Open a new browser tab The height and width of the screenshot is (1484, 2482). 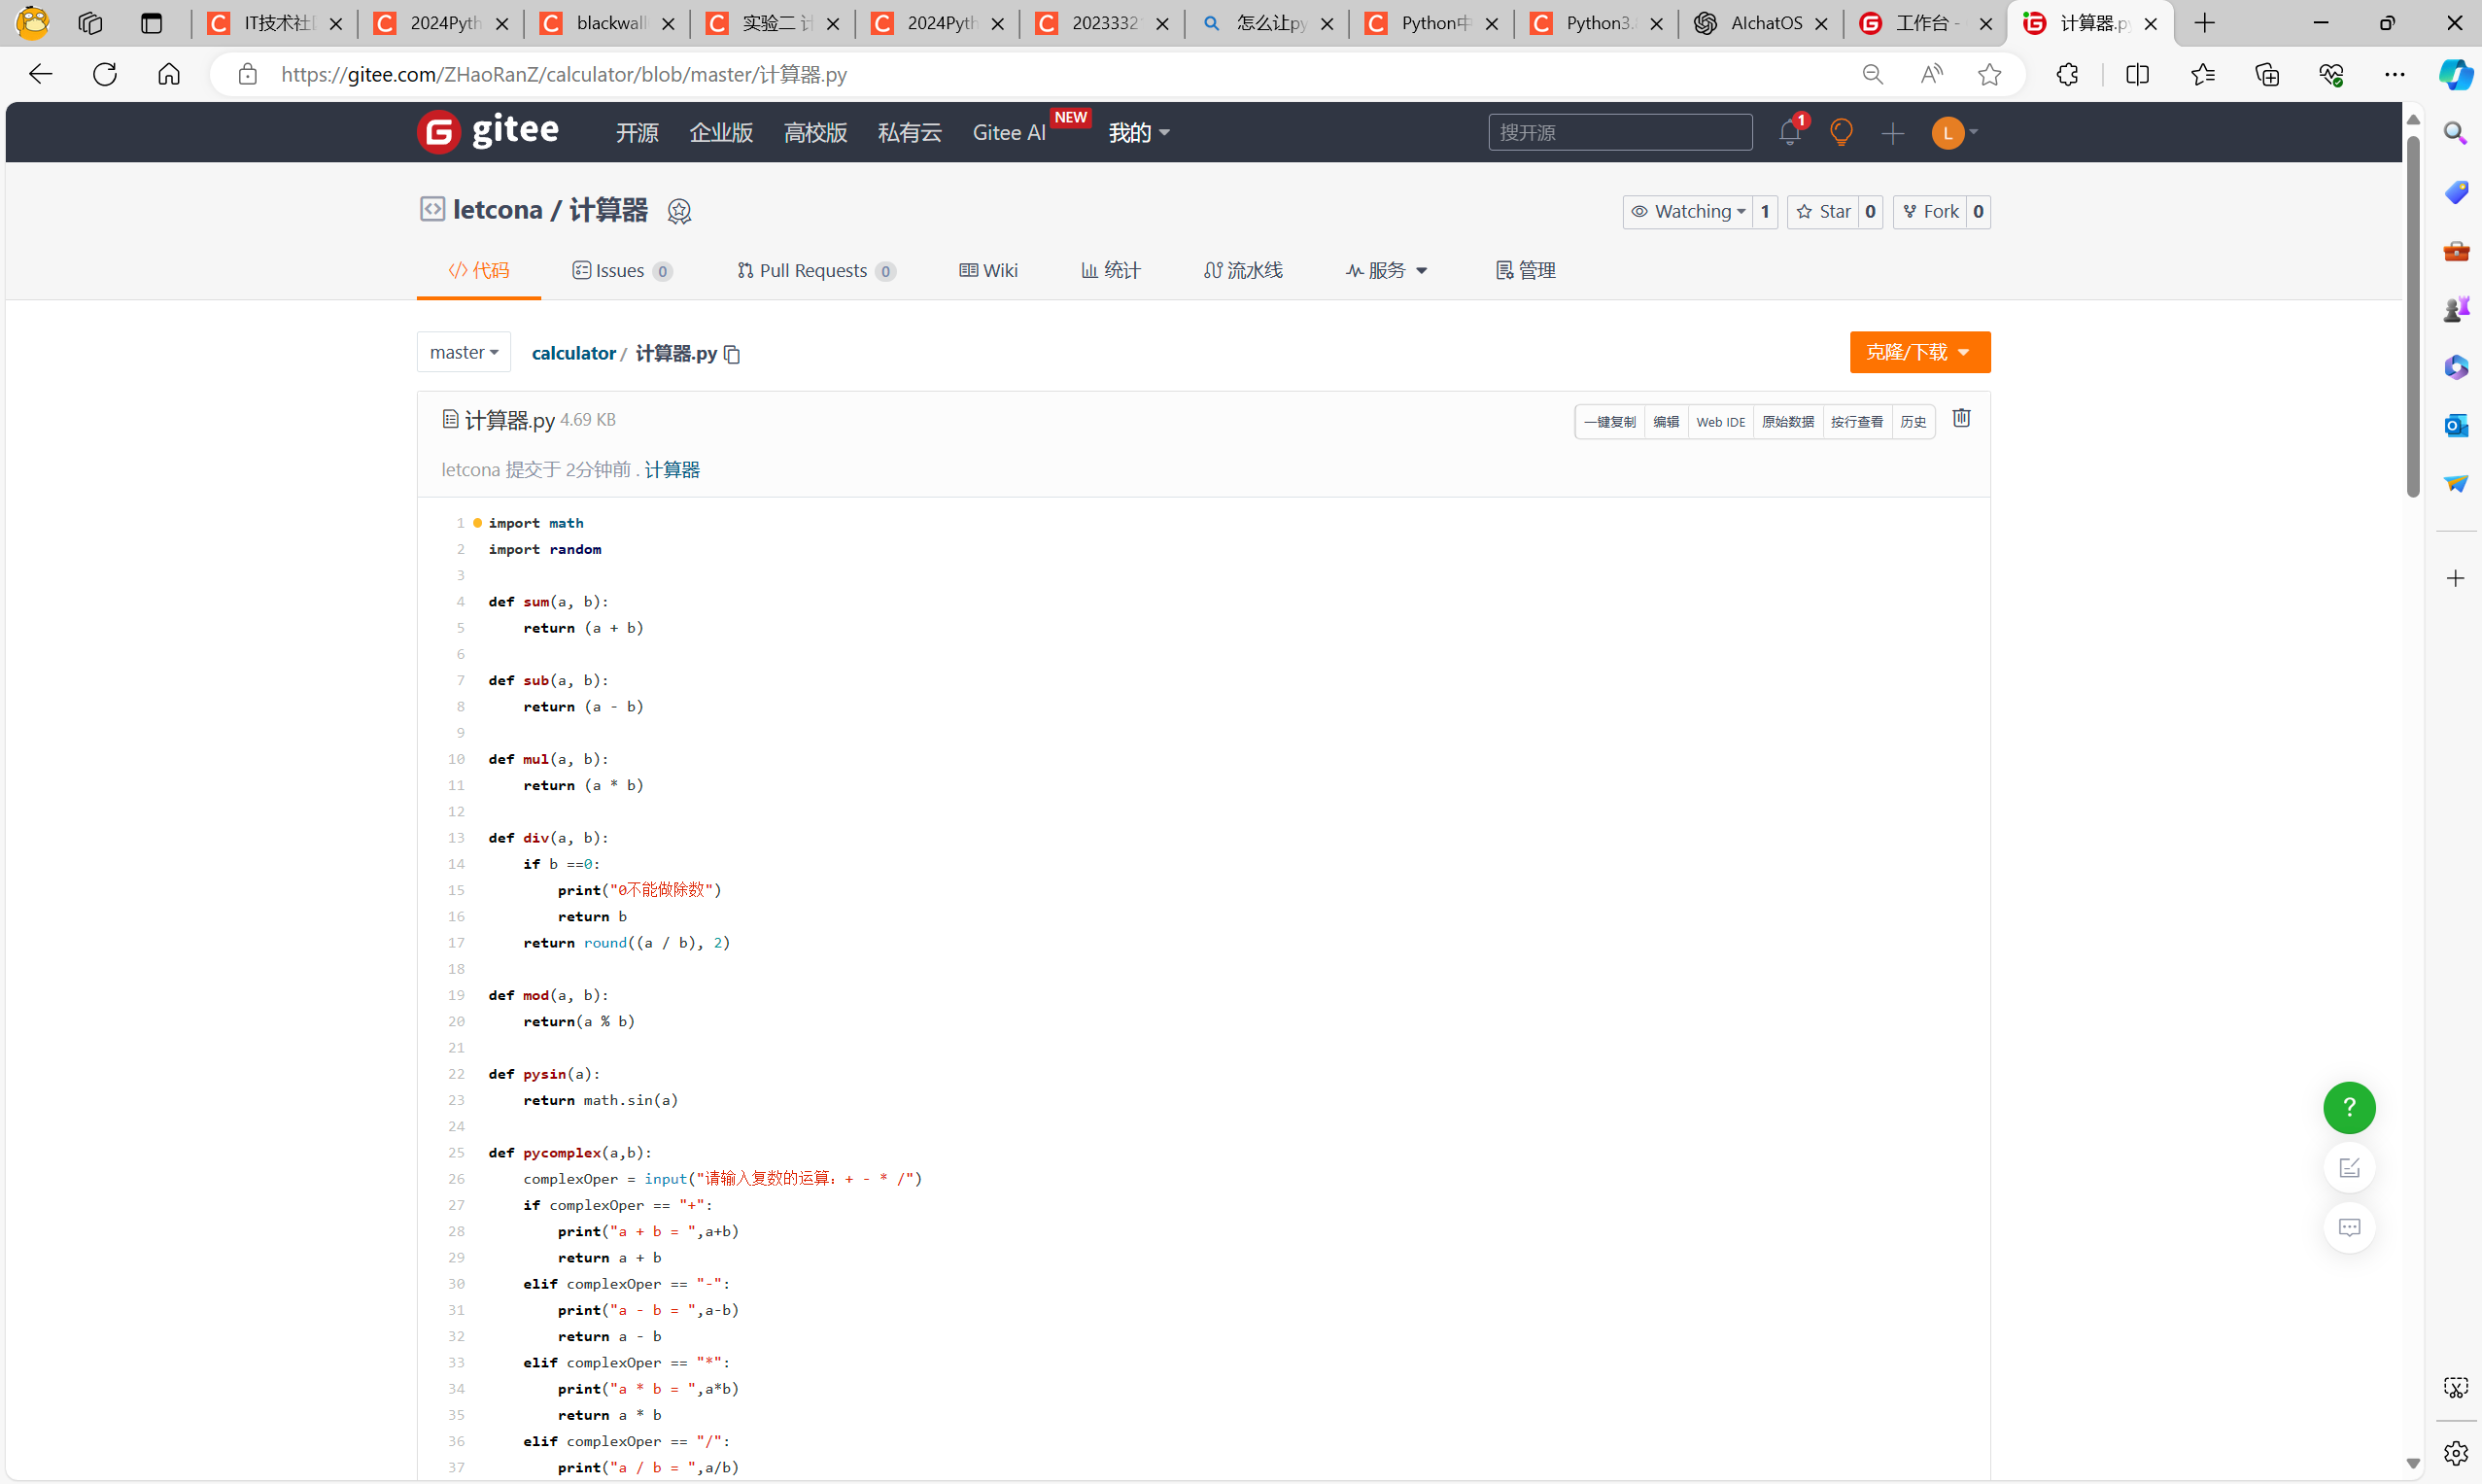click(x=2204, y=23)
